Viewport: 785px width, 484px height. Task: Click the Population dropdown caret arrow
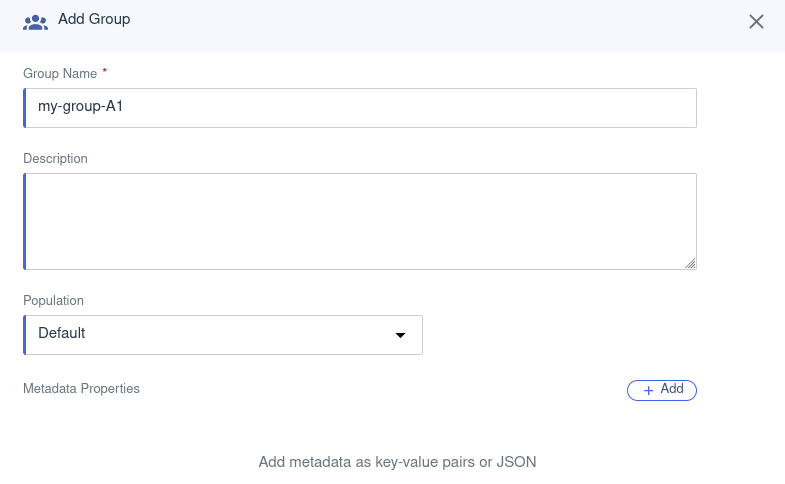pos(400,335)
